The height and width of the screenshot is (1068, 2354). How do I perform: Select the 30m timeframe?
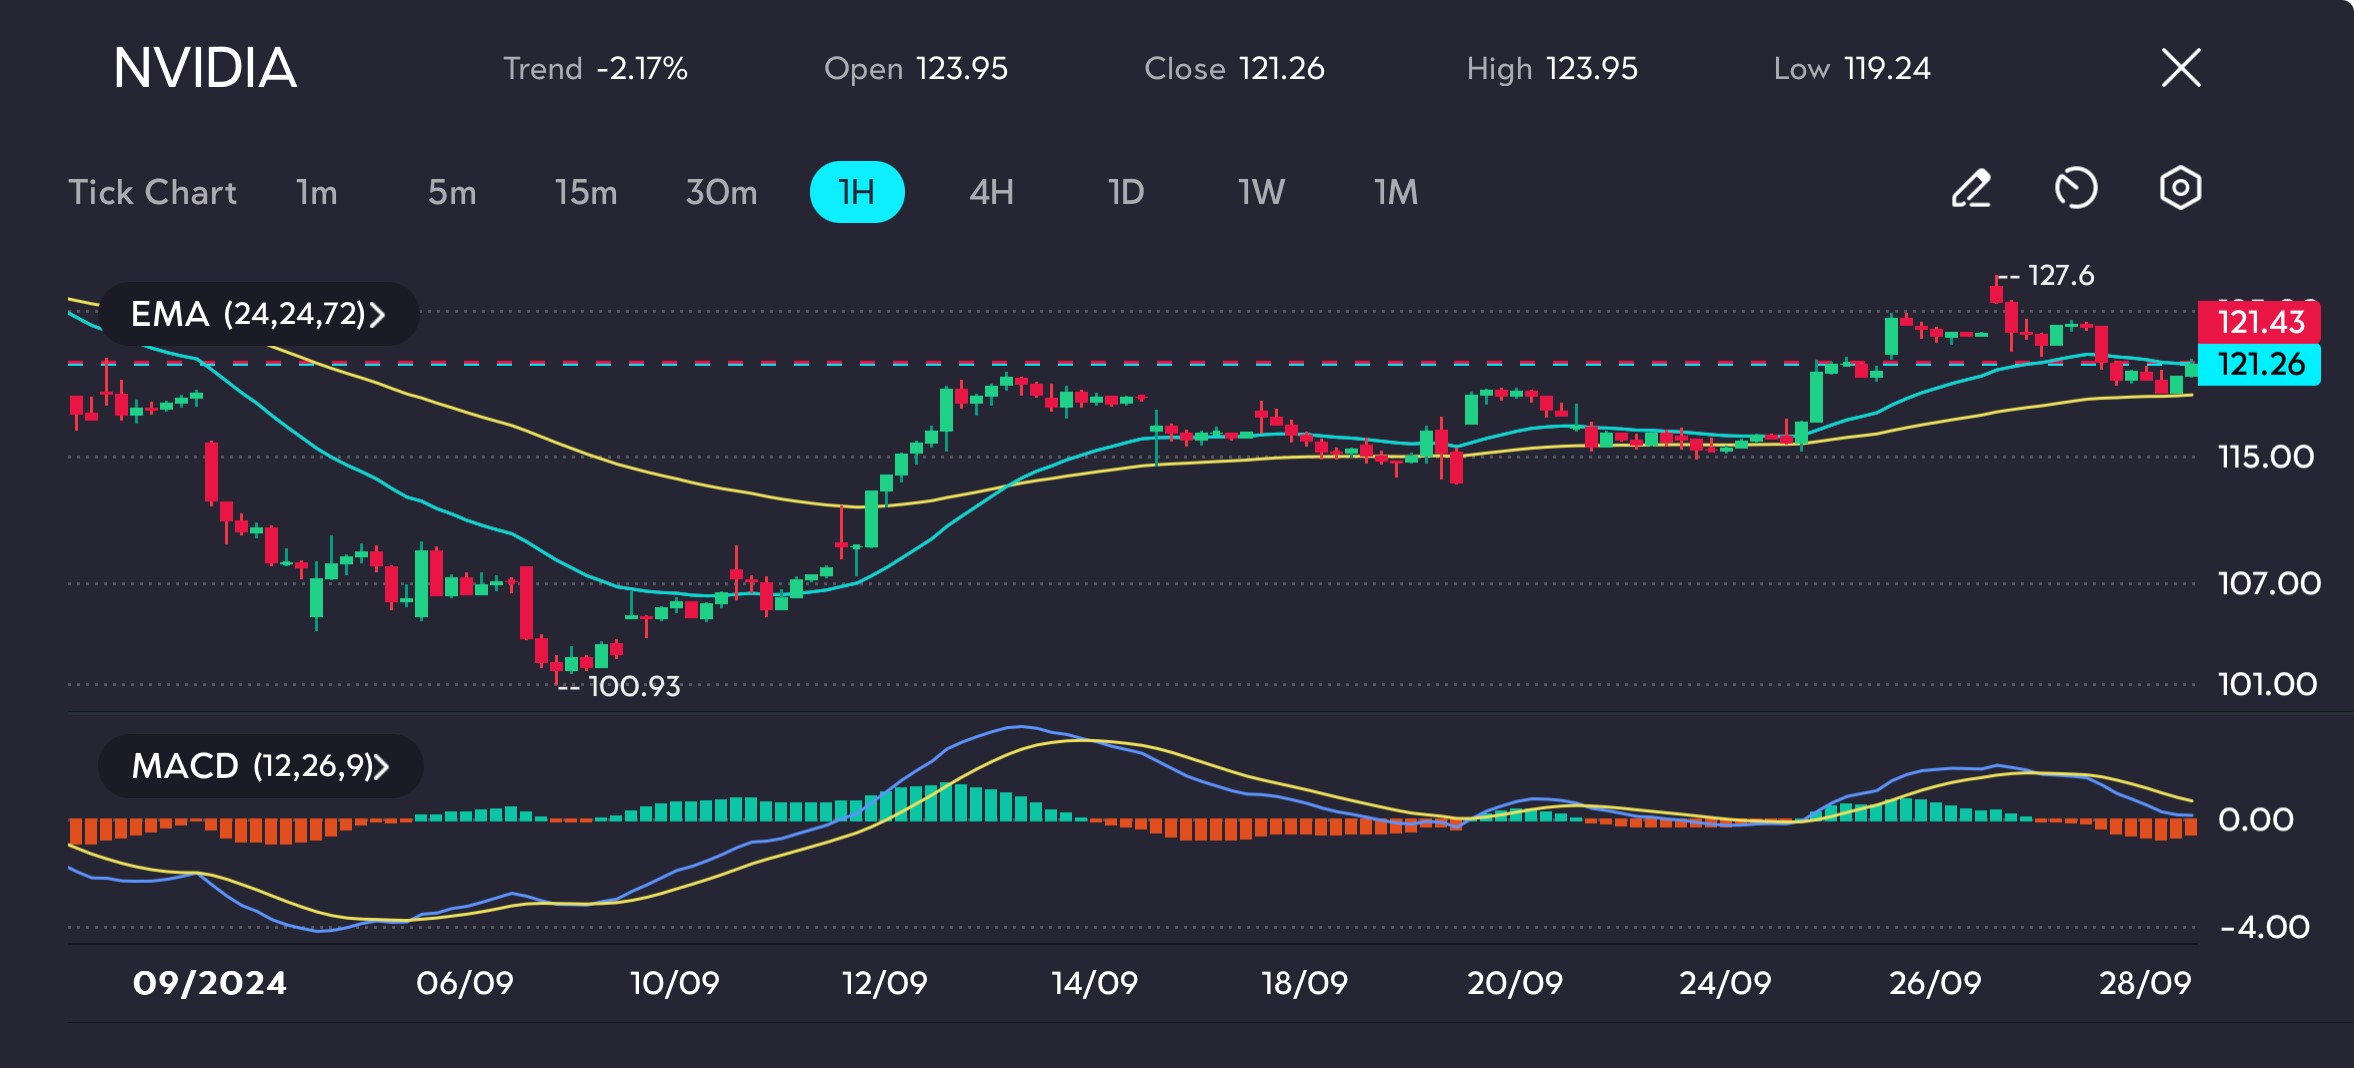tap(721, 192)
